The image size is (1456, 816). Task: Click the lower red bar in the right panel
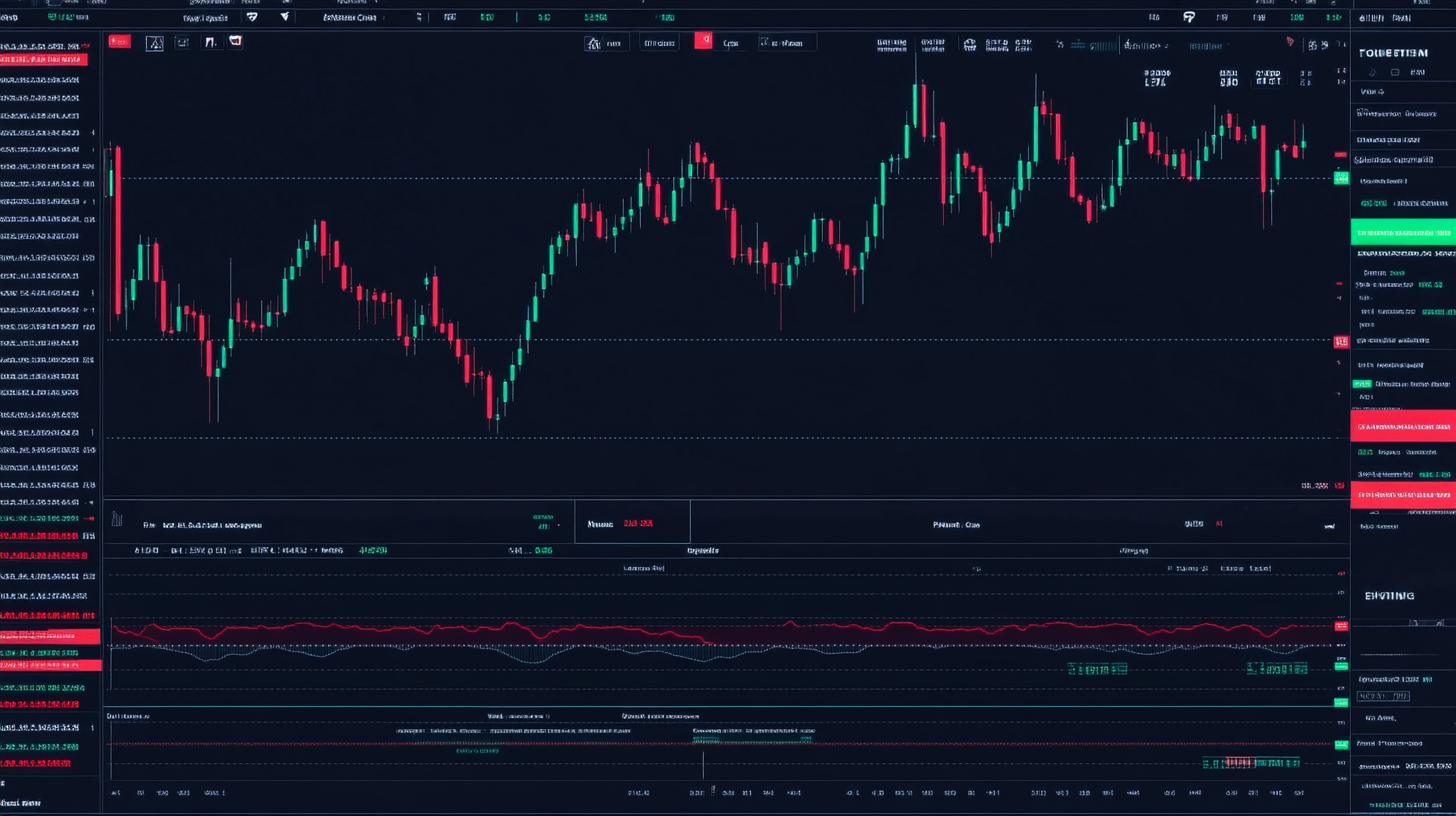pyautogui.click(x=1403, y=495)
